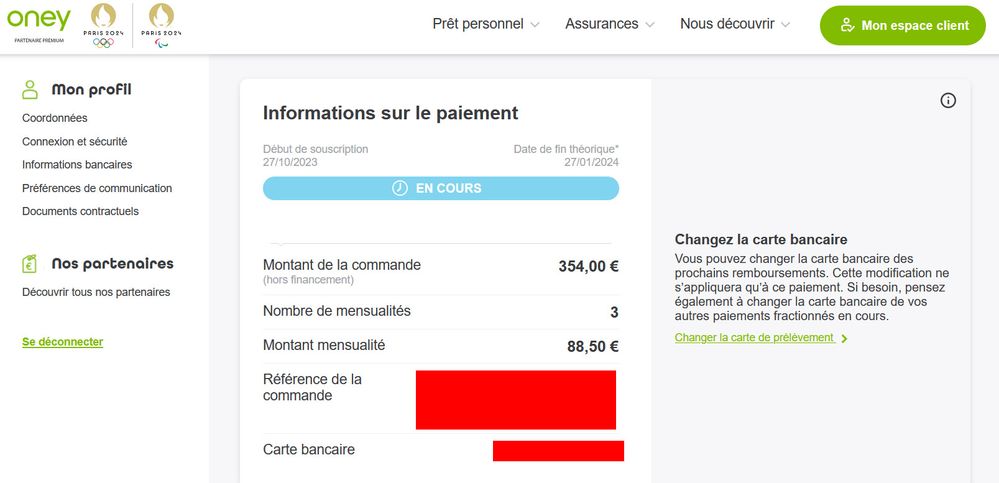Open the Nous découvrir dropdown
The height and width of the screenshot is (483, 999).
tap(735, 24)
